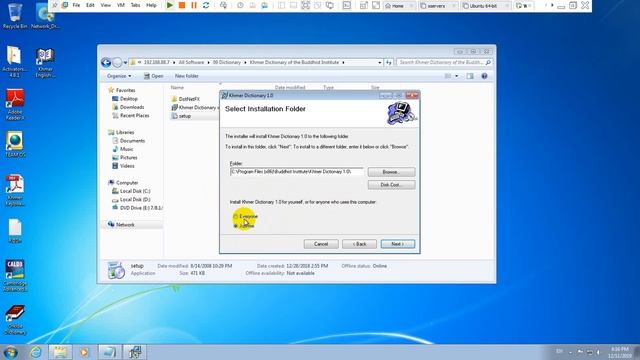Viewport: 640px width, 360px height.
Task: Open Windows Explorer taskbar icon
Action: pyautogui.click(x=60, y=352)
